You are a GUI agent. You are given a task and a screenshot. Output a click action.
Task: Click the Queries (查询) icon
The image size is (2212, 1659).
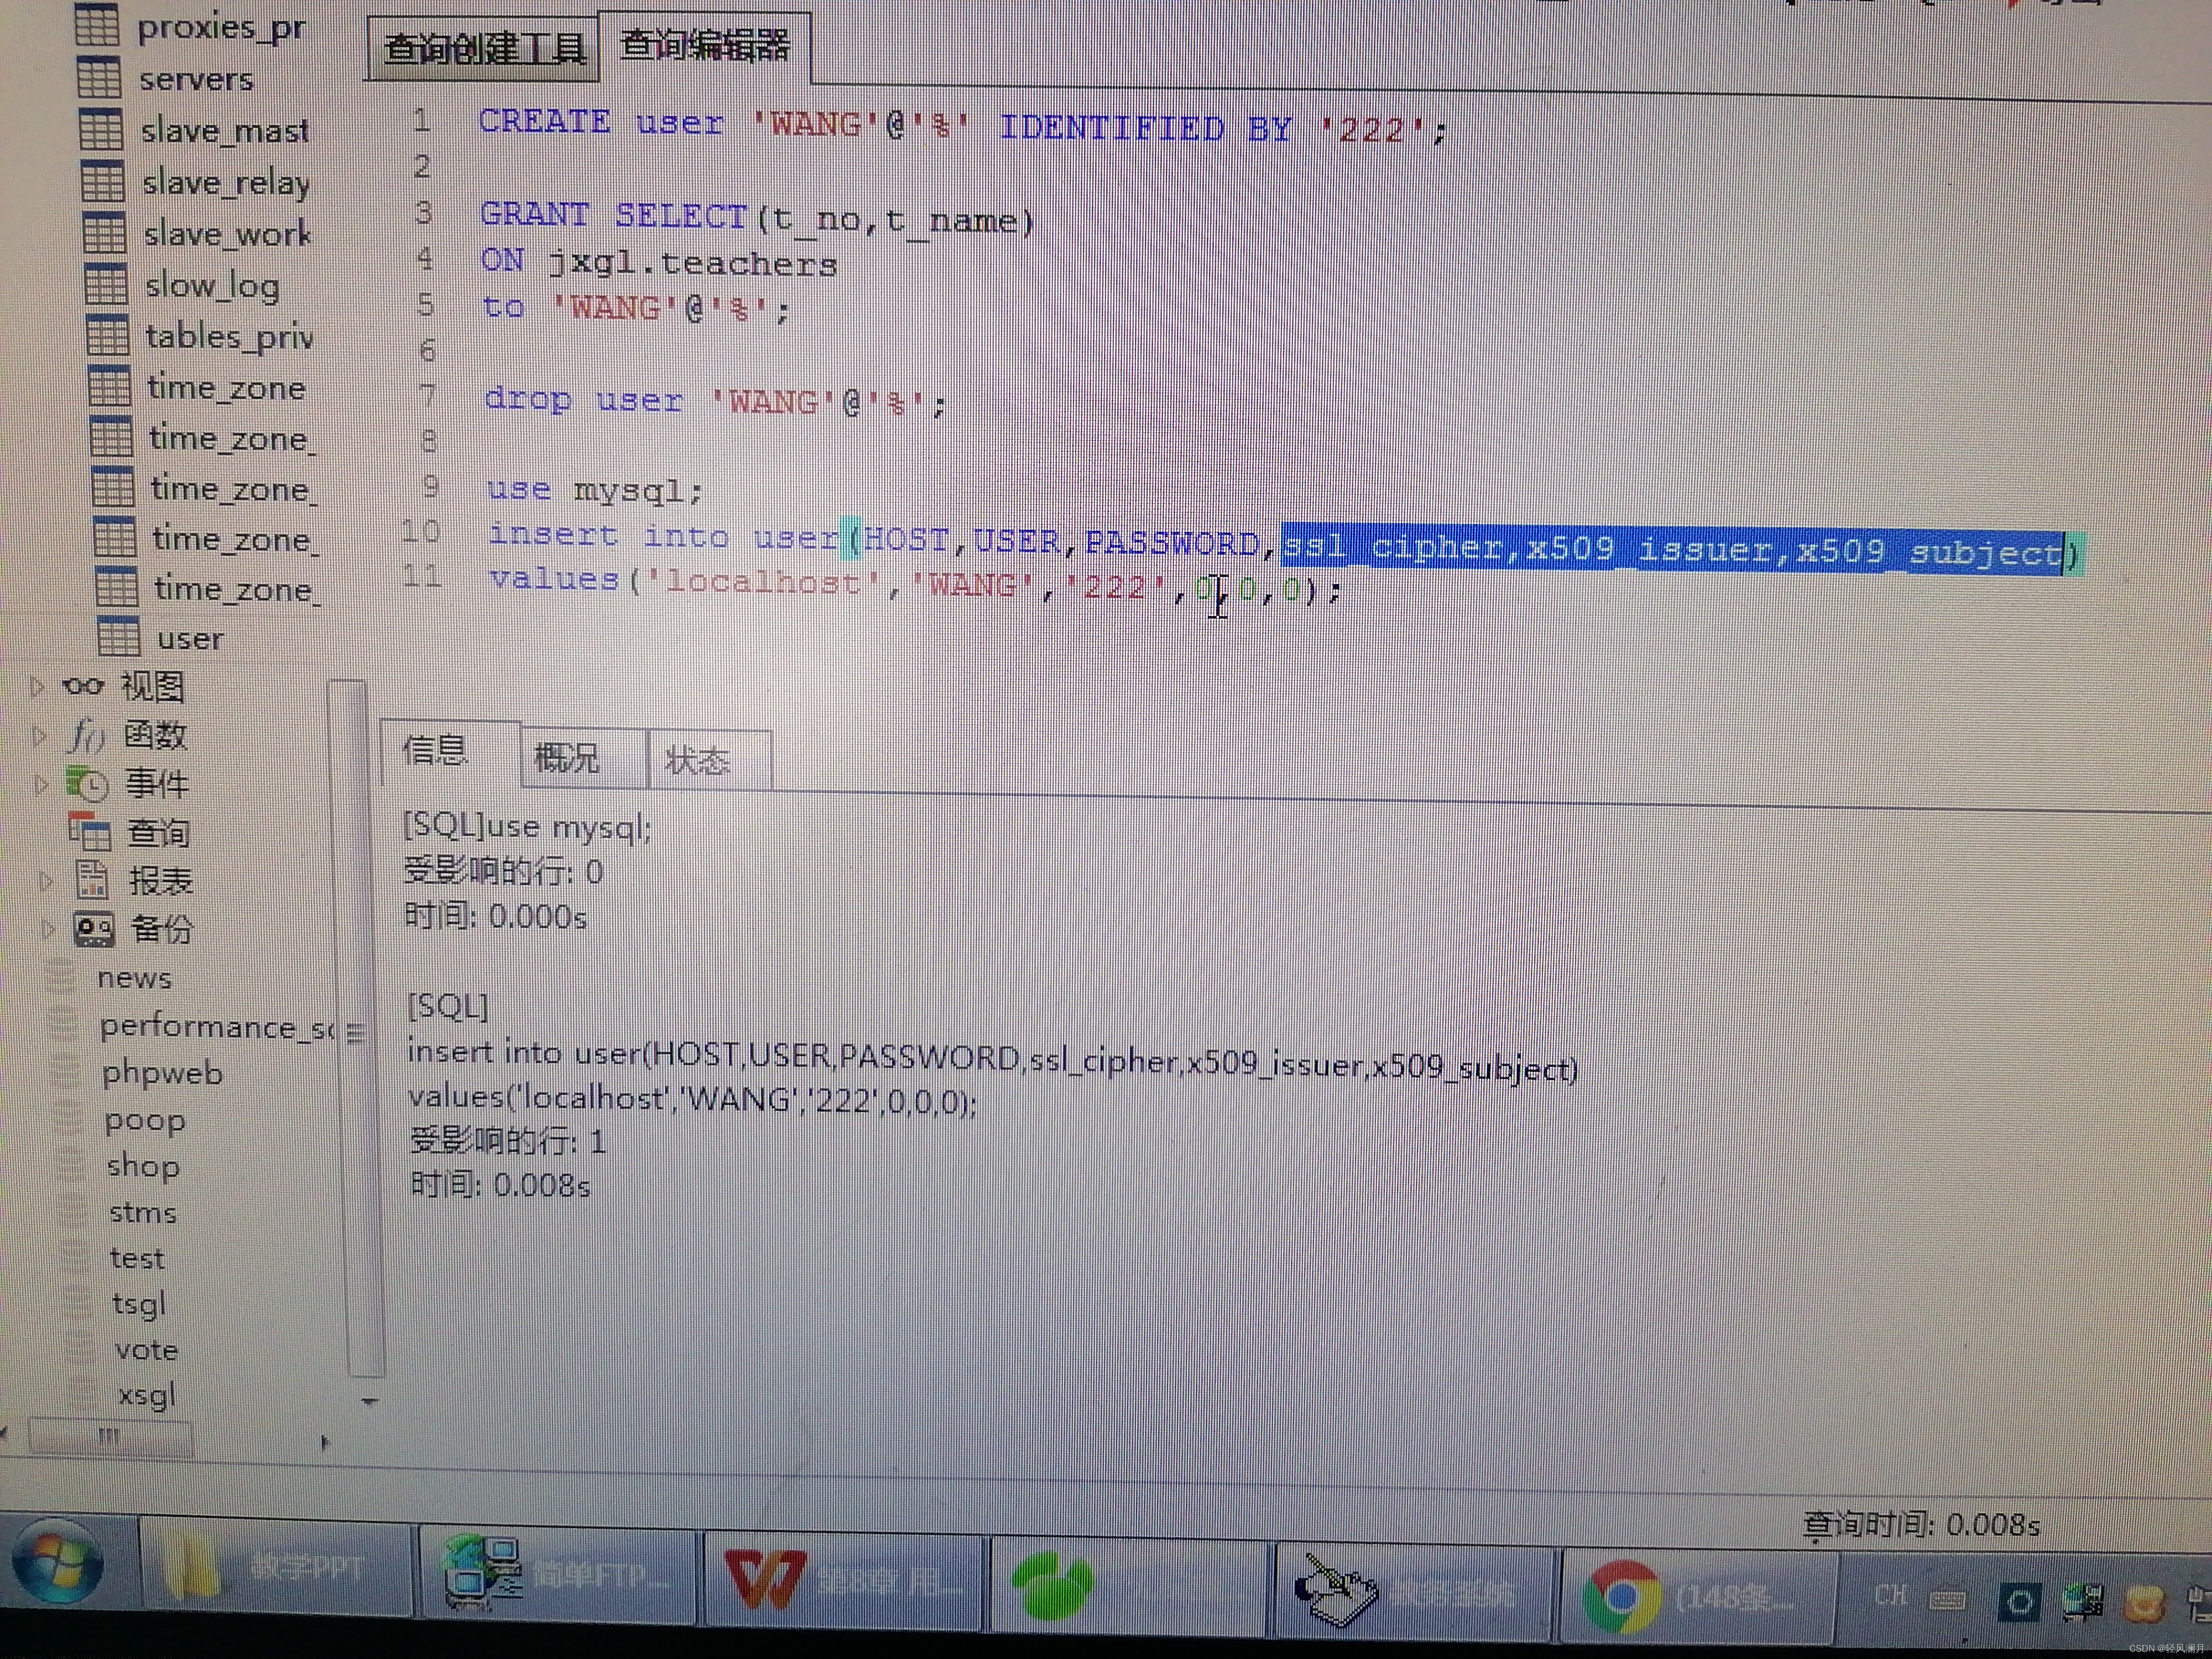coord(90,832)
